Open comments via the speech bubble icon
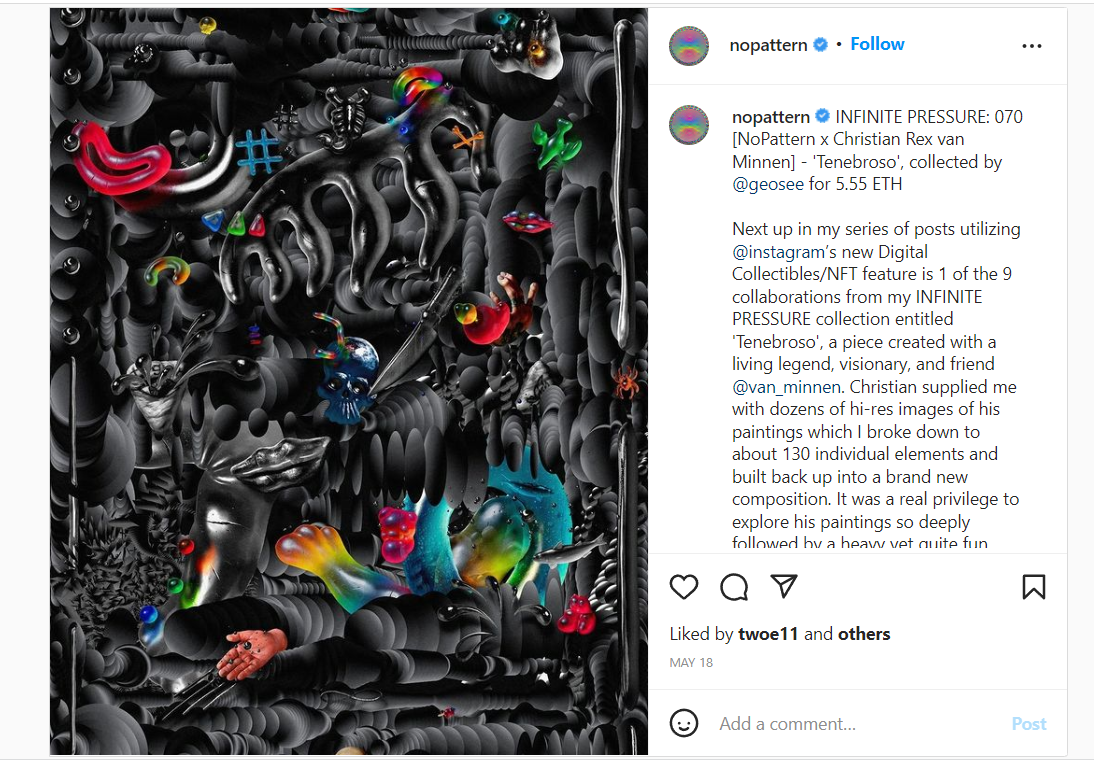 (x=734, y=587)
